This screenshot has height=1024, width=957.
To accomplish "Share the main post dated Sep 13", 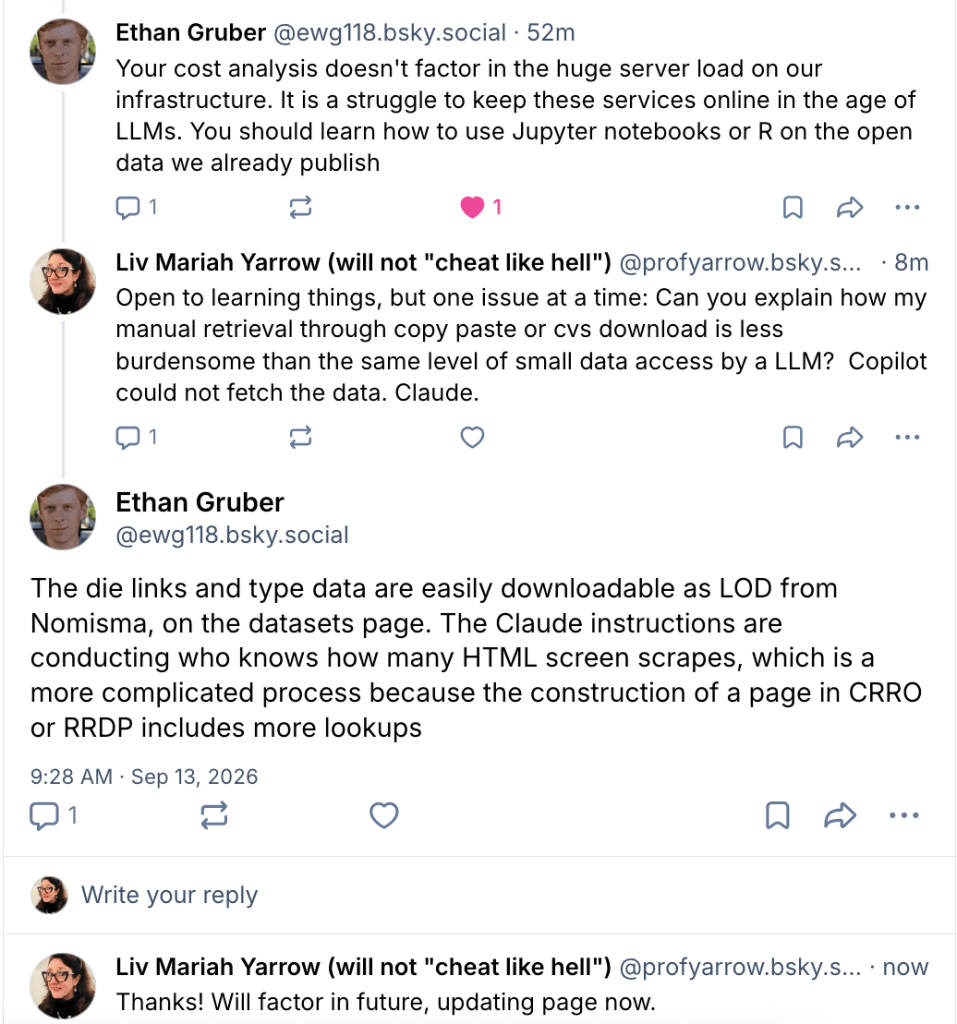I will coord(839,815).
